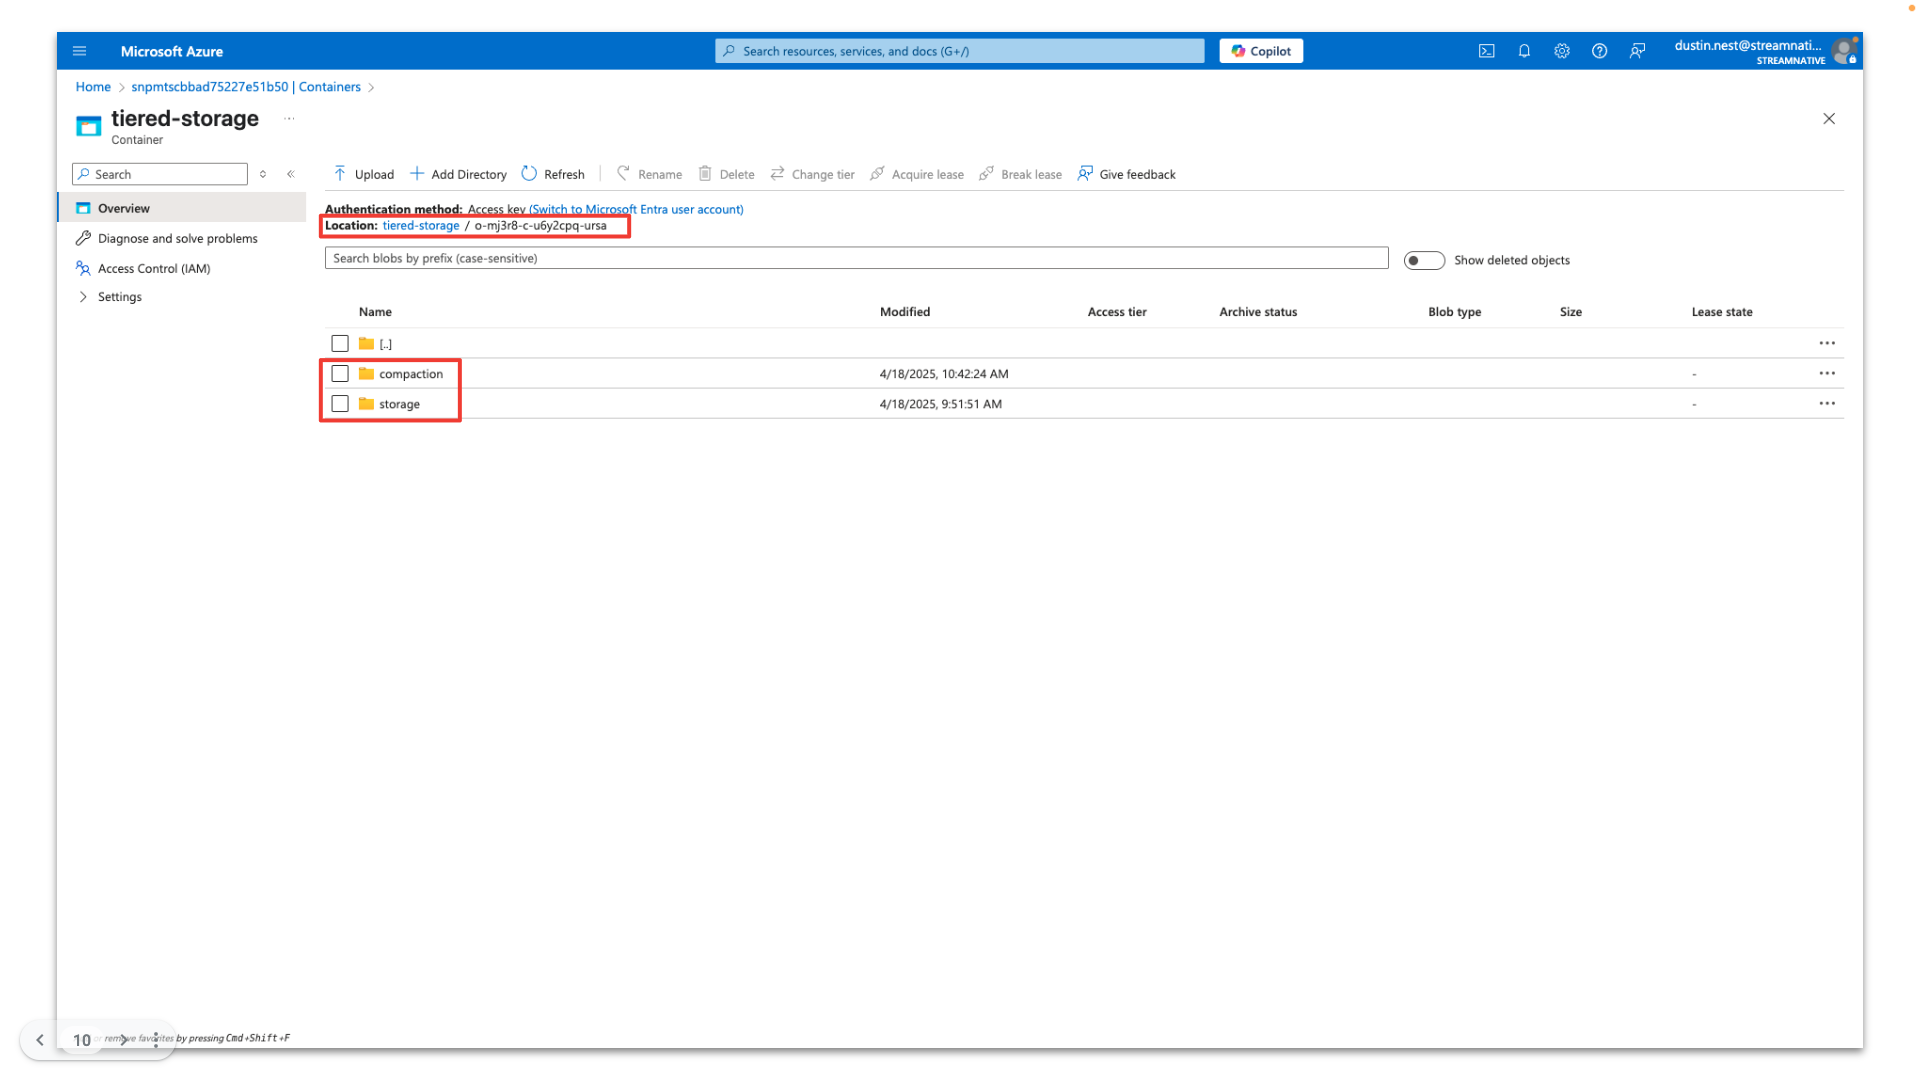
Task: Expand the Settings section in the sidebar
Action: click(x=119, y=296)
